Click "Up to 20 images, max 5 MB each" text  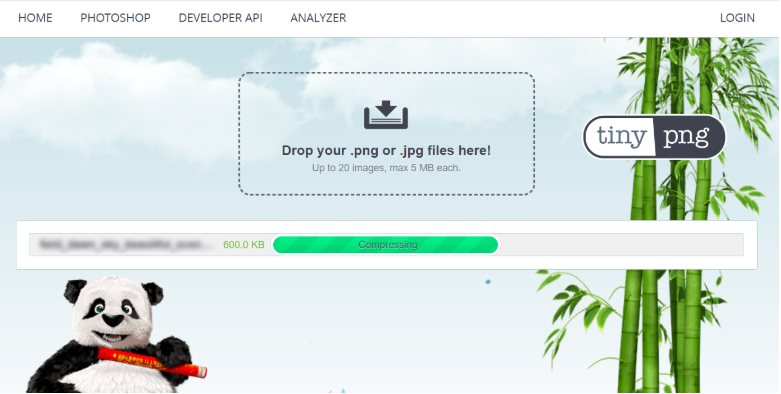[x=387, y=168]
